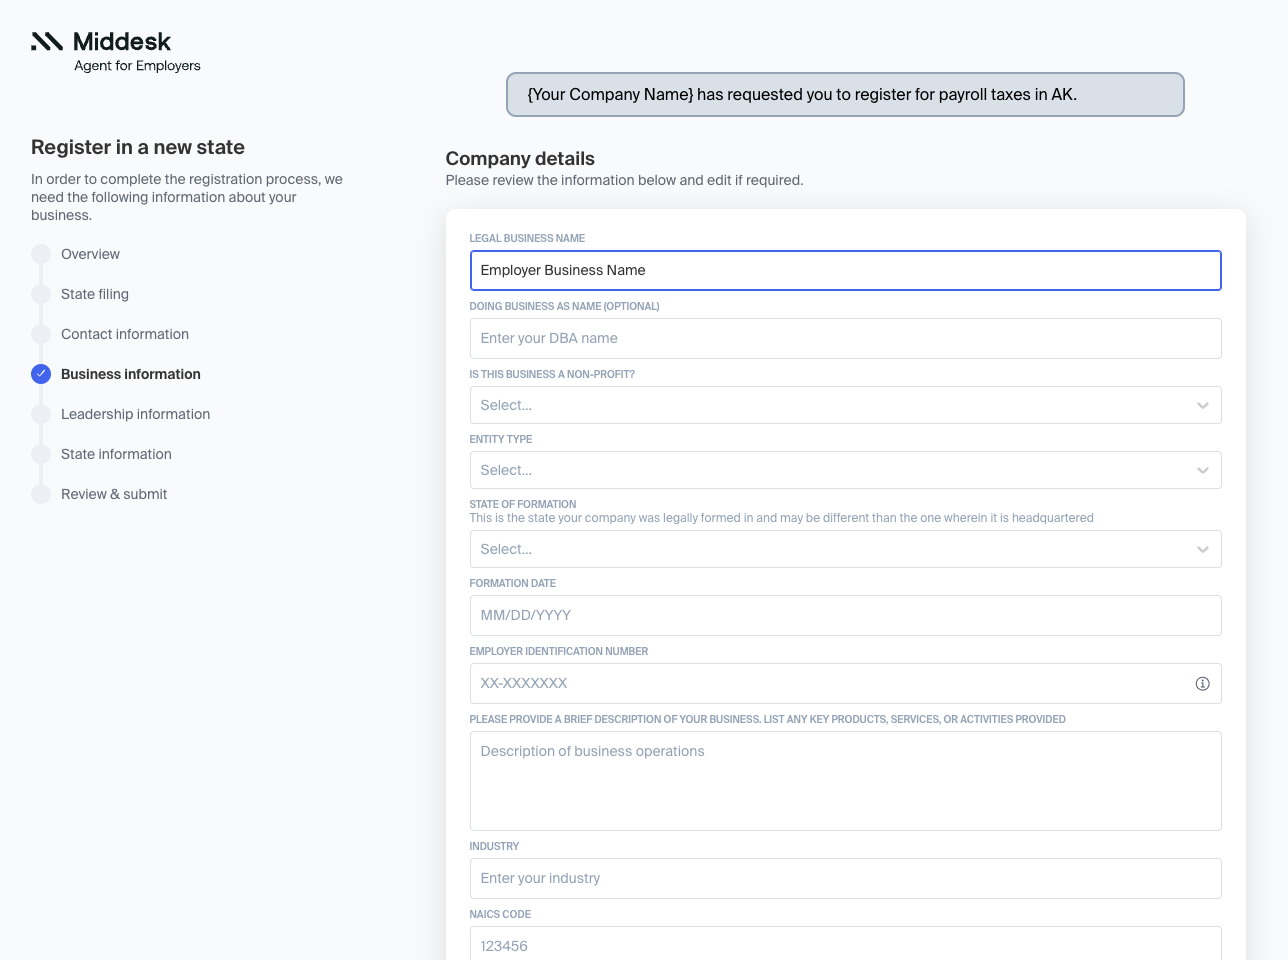Click the EIN info icon
1288x960 pixels.
click(1202, 684)
